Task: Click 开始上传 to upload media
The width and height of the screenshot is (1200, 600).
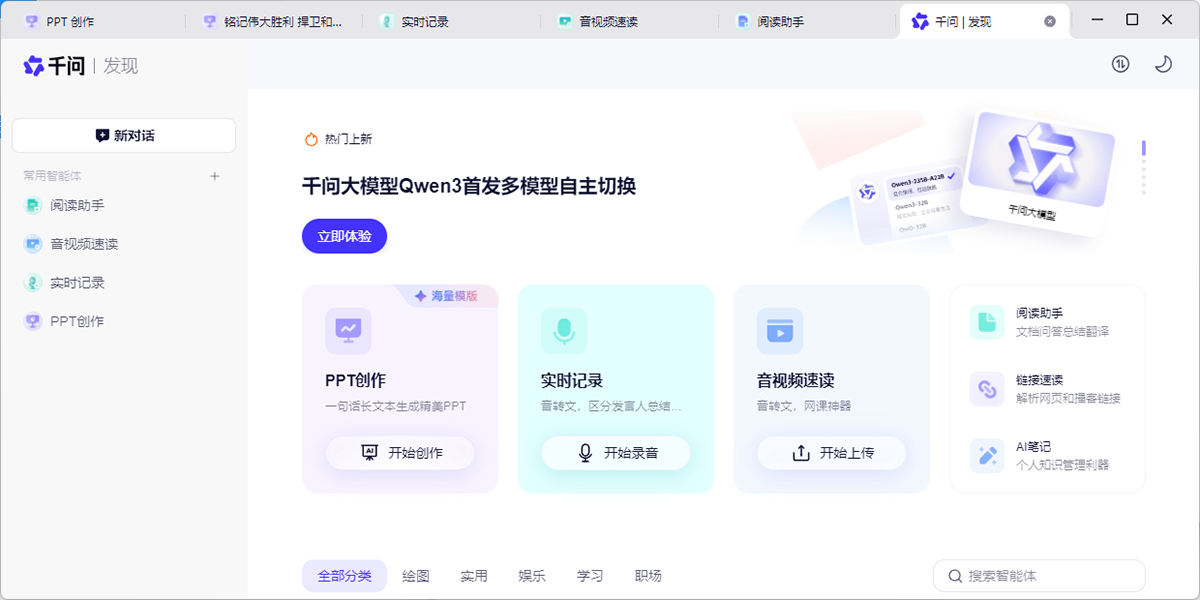Action: click(831, 453)
